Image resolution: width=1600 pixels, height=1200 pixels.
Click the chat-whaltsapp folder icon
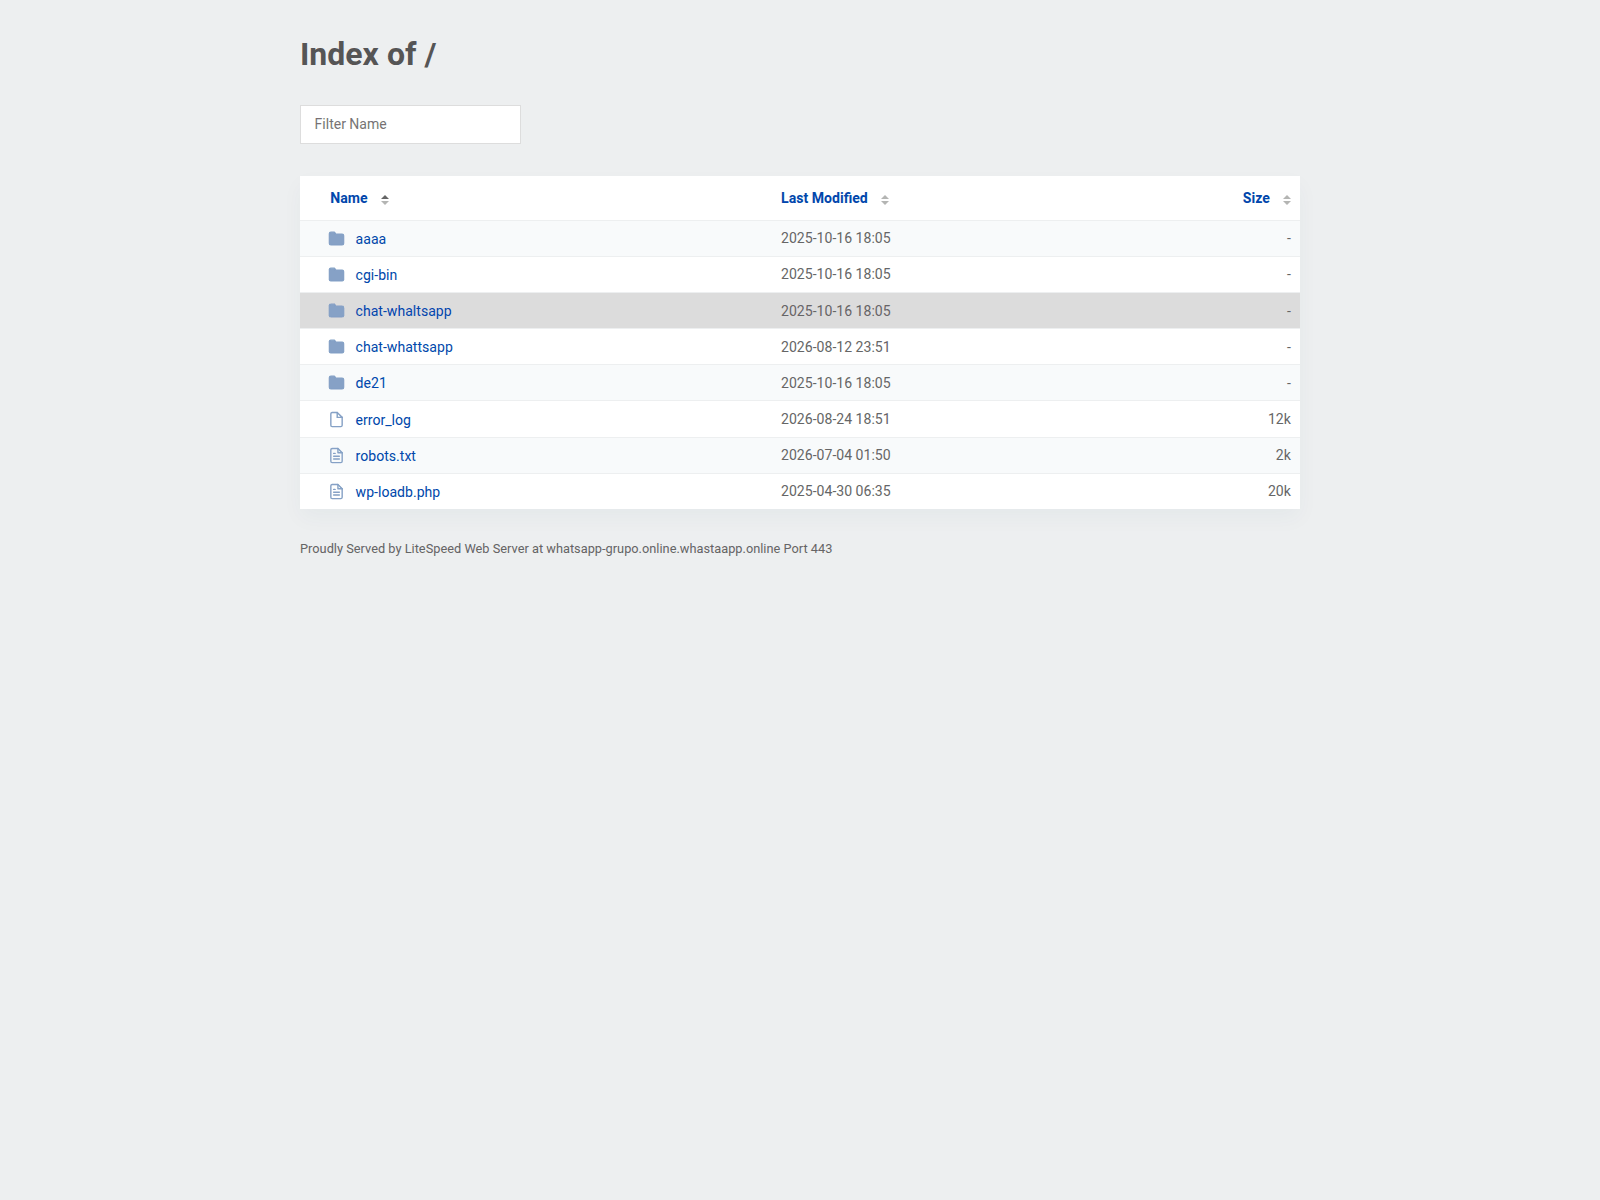pos(336,311)
